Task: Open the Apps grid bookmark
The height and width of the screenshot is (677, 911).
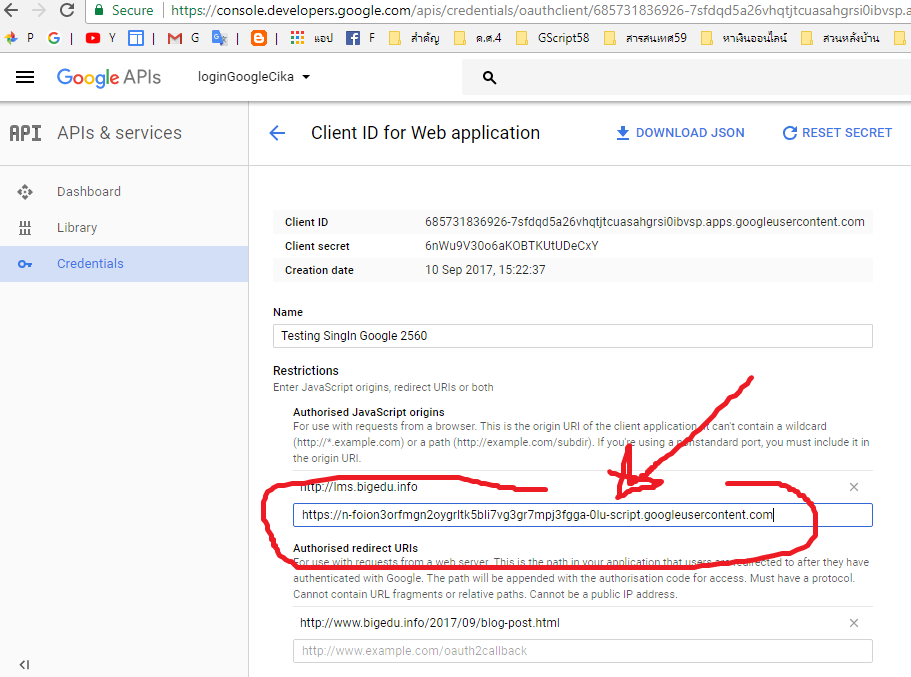Action: pyautogui.click(x=297, y=38)
